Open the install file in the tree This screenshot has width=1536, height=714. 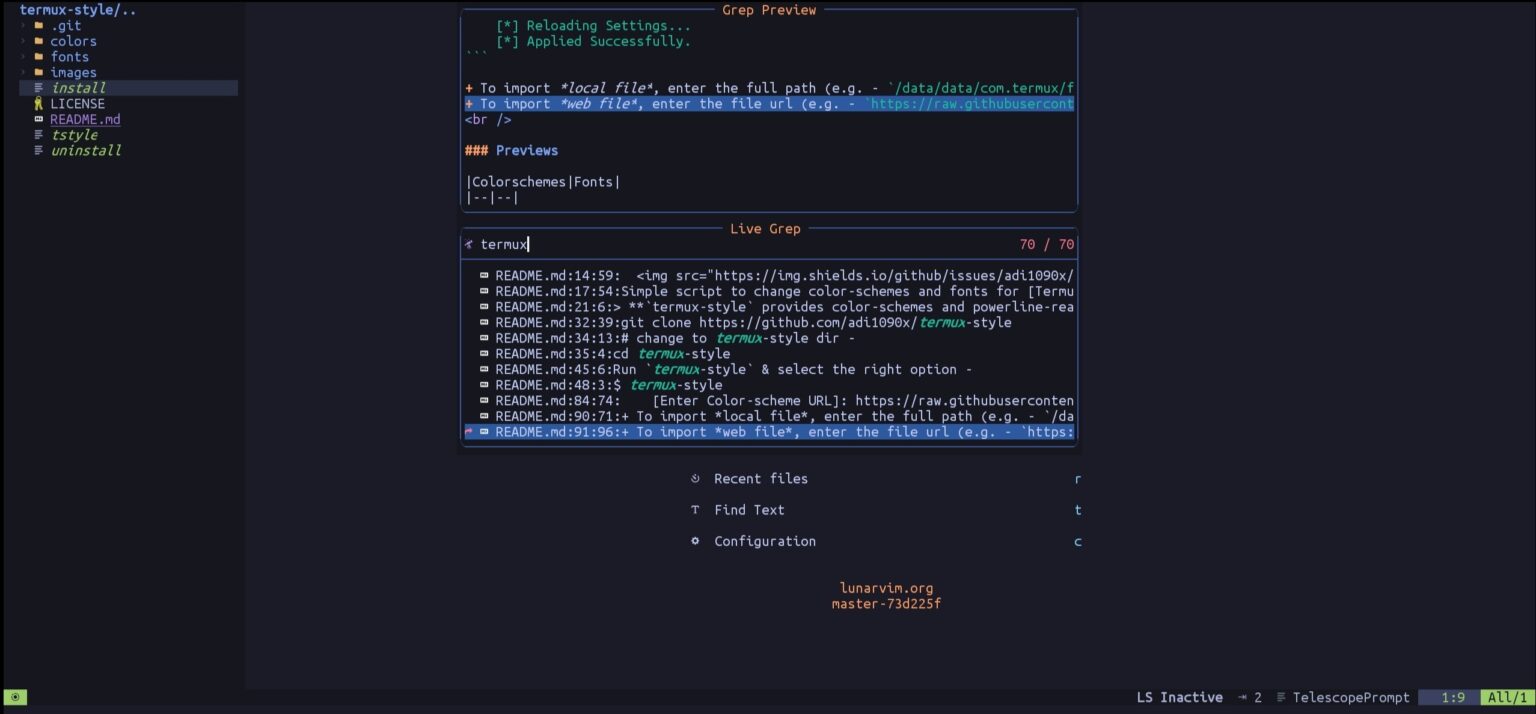pyautogui.click(x=77, y=88)
